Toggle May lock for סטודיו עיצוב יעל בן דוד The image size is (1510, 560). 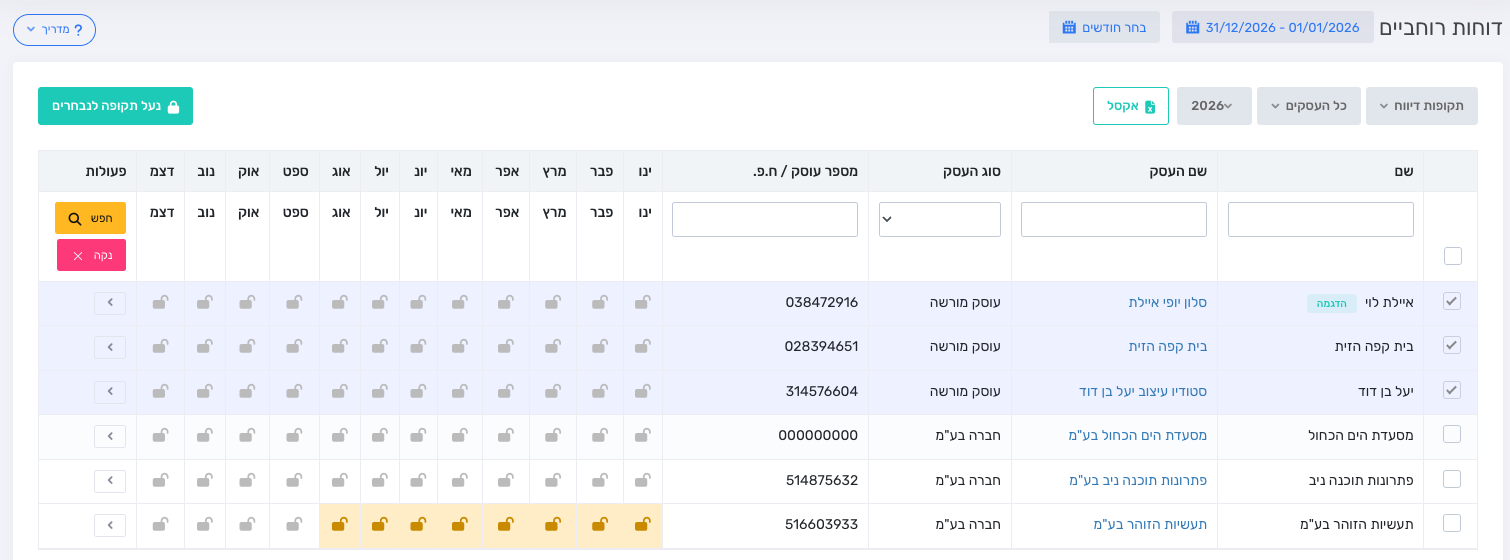pyautogui.click(x=460, y=392)
